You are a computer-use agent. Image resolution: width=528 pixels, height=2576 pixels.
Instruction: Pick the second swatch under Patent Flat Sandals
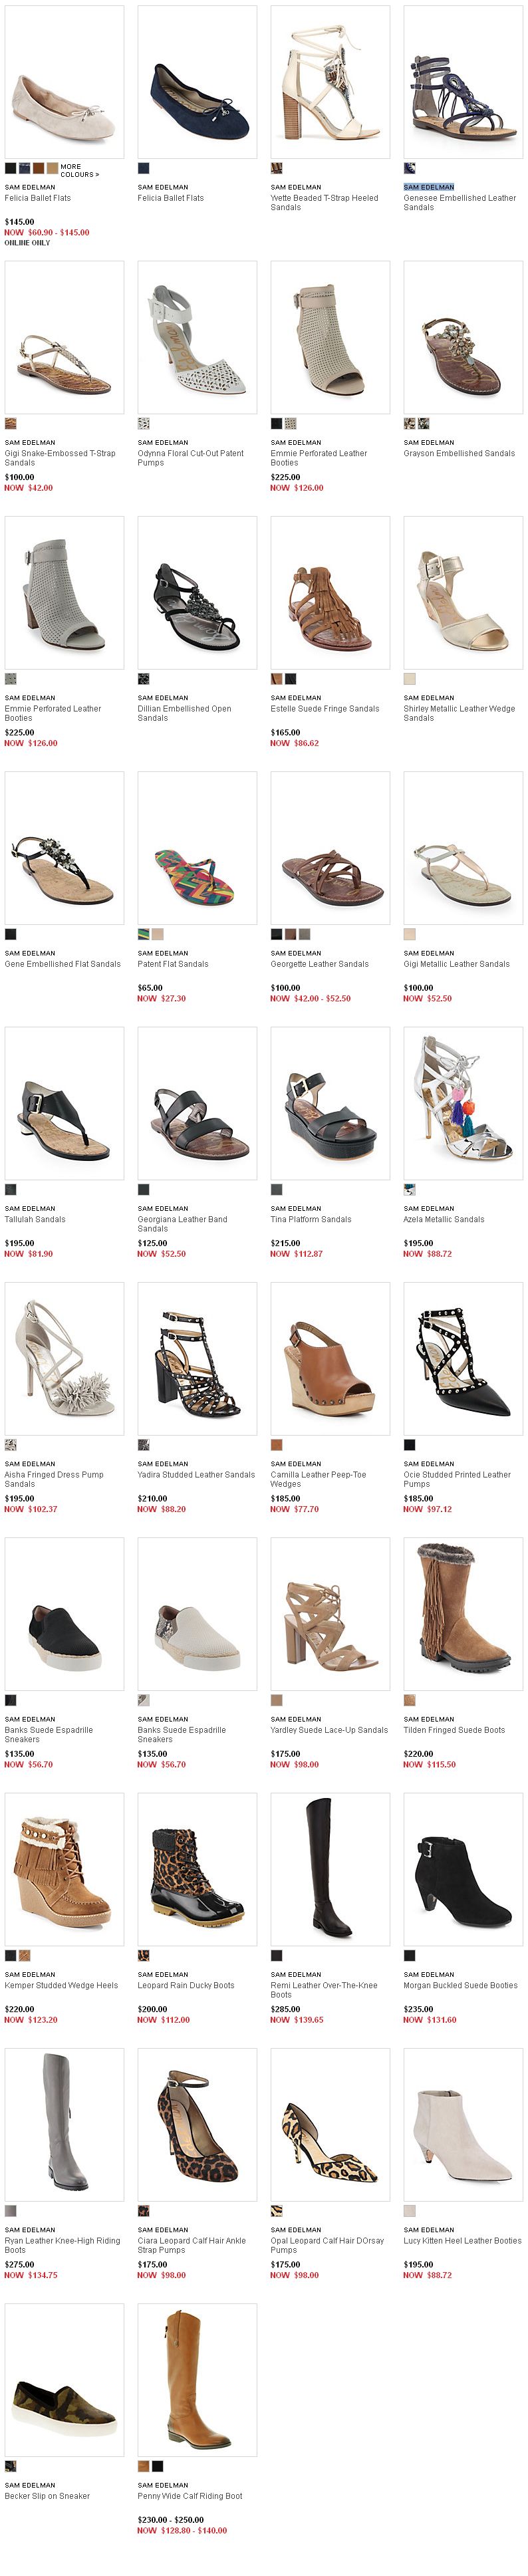(157, 934)
